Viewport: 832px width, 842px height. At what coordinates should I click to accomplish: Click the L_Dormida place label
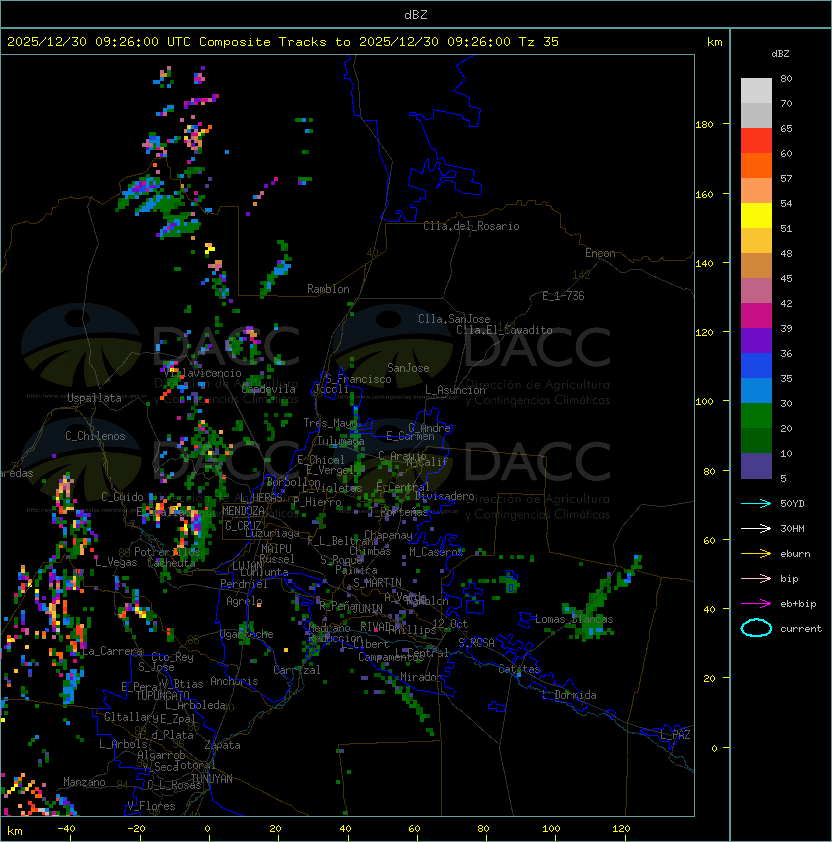tap(569, 695)
